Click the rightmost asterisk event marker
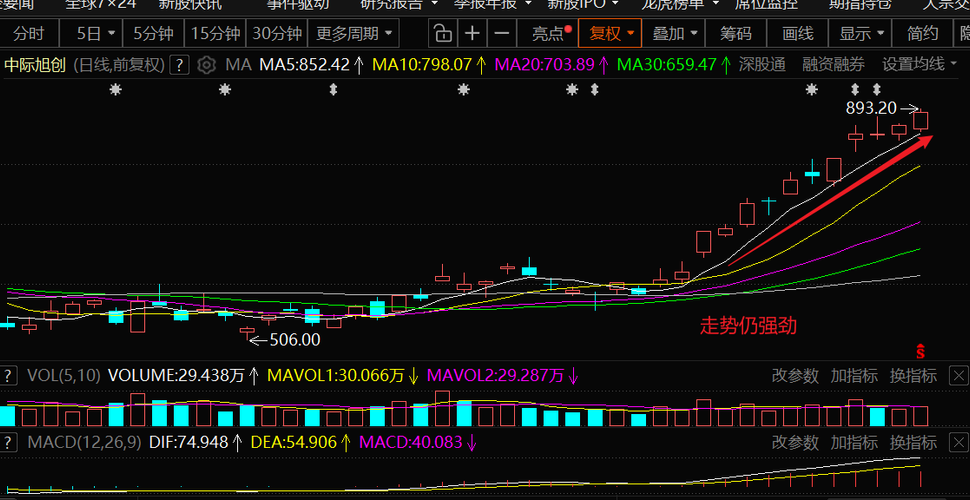 (x=811, y=90)
